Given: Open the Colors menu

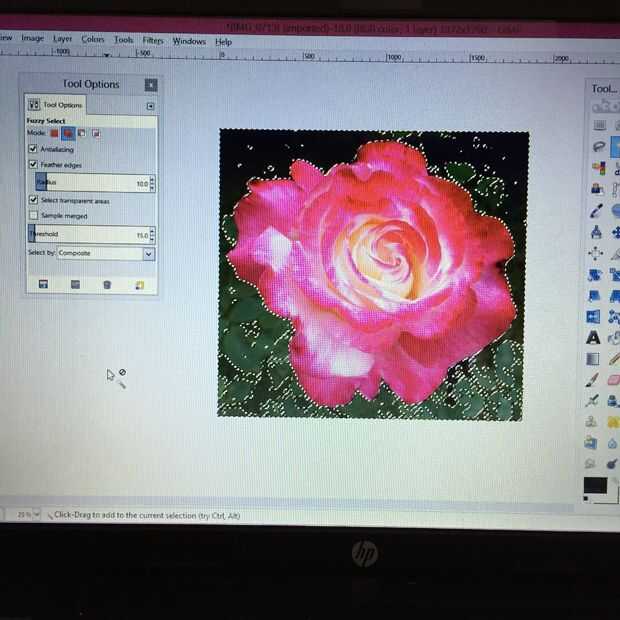Looking at the screenshot, I should click(x=93, y=39).
